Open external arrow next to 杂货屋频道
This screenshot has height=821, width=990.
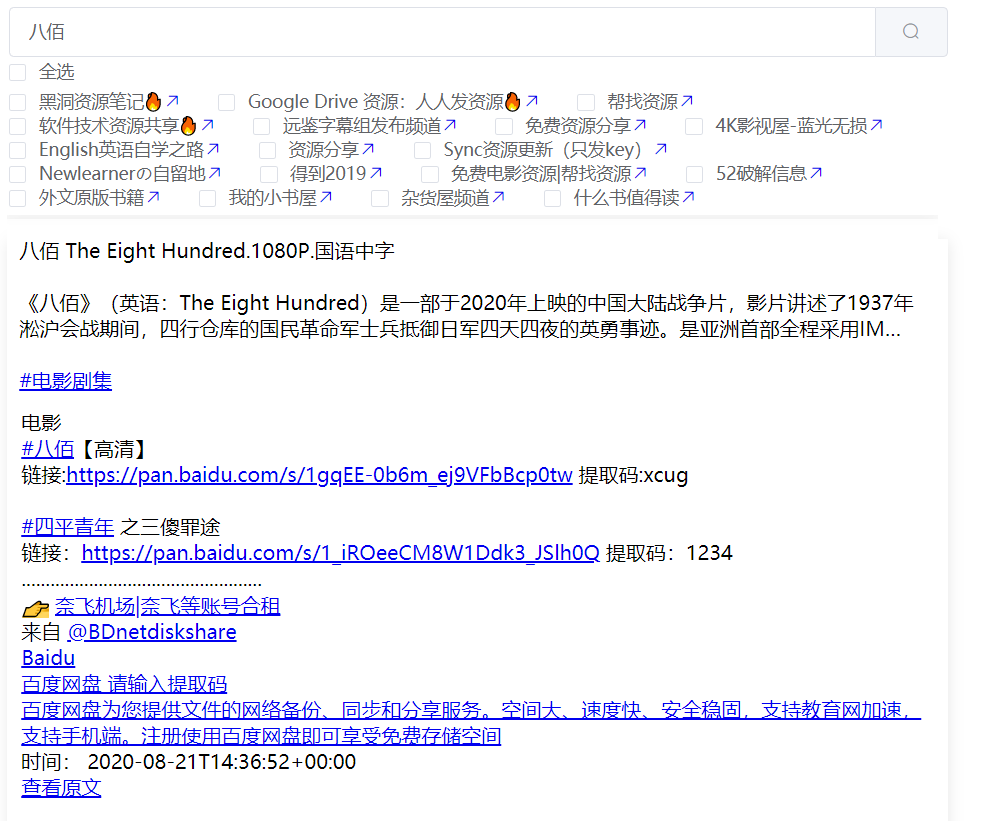(499, 198)
